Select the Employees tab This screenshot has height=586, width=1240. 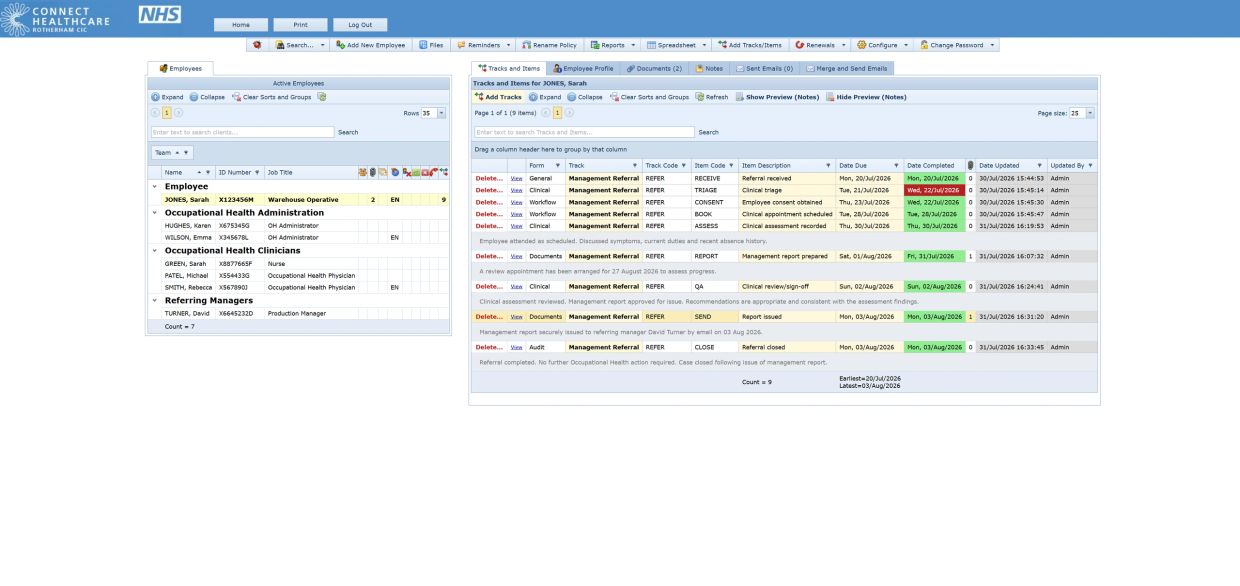coord(180,68)
